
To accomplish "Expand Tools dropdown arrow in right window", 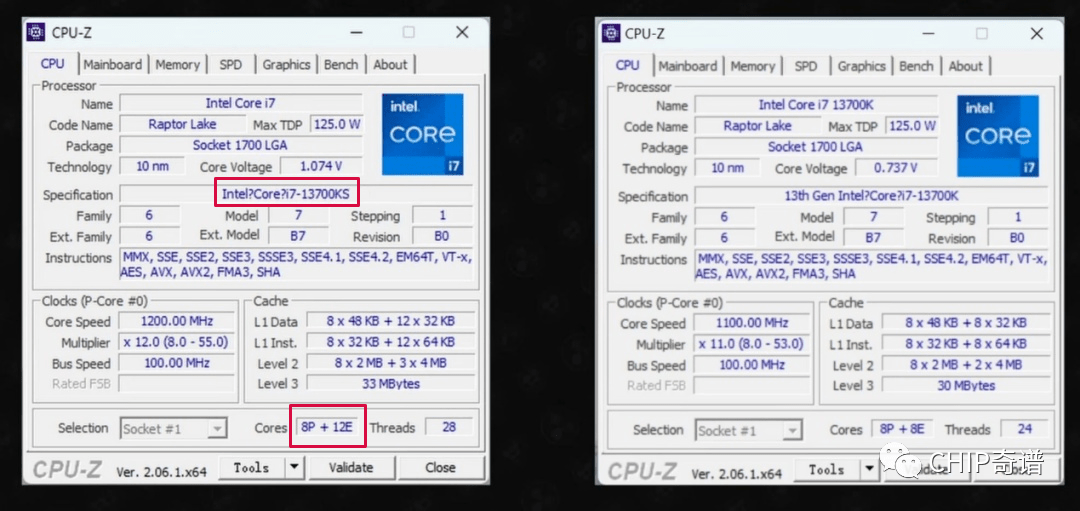I will pyautogui.click(x=869, y=470).
